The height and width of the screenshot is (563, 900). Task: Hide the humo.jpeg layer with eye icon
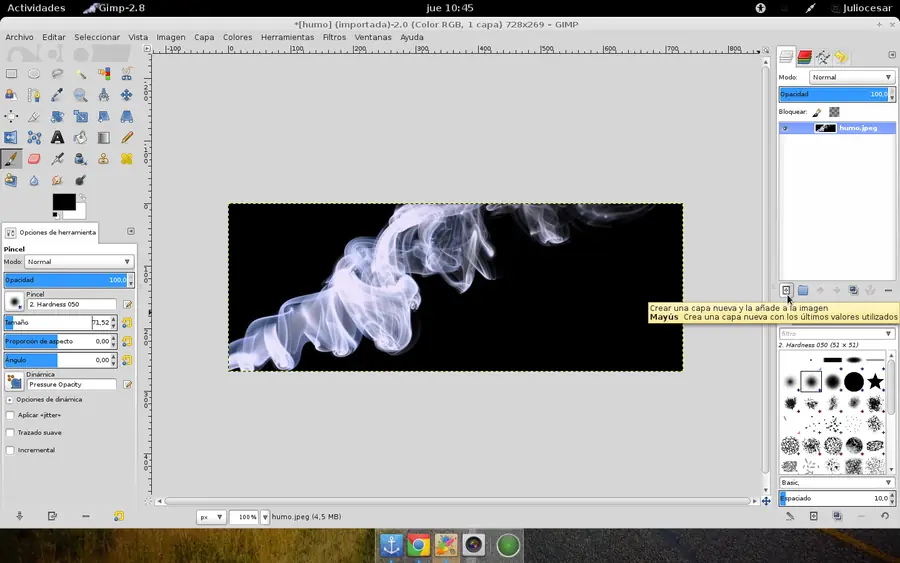[785, 128]
